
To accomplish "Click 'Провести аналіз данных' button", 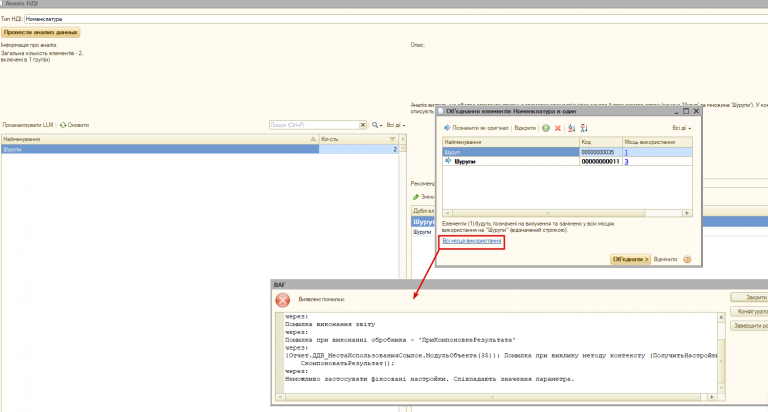I will (41, 32).
